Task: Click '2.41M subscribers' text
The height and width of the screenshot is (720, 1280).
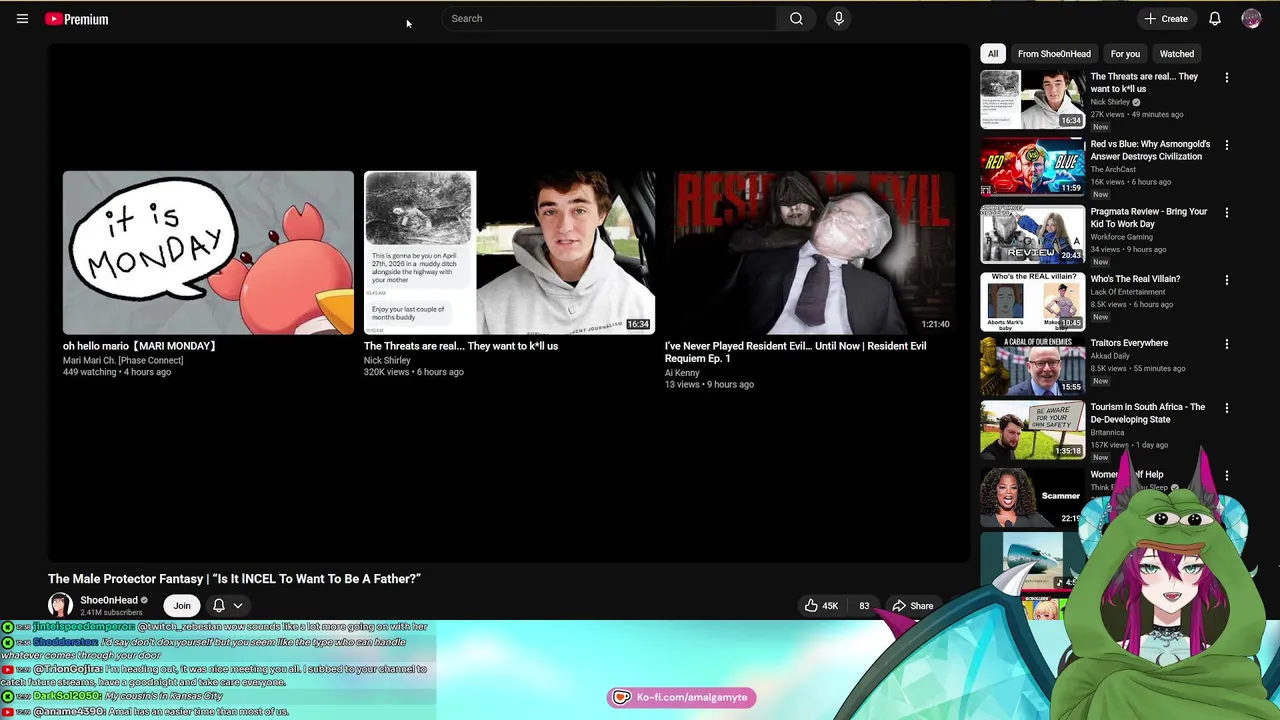Action: [111, 612]
